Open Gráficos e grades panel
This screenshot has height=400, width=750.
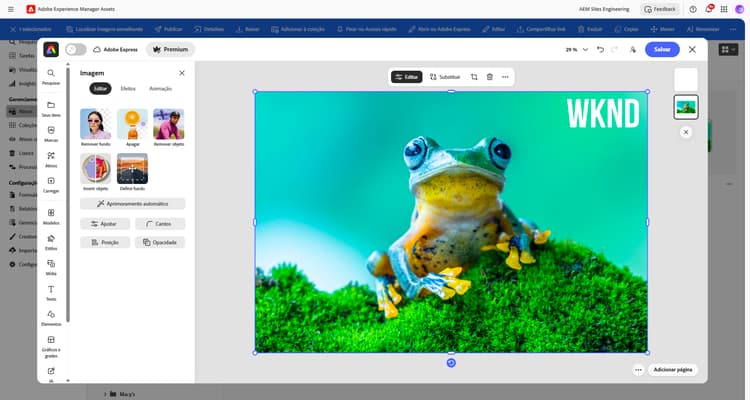tap(51, 346)
